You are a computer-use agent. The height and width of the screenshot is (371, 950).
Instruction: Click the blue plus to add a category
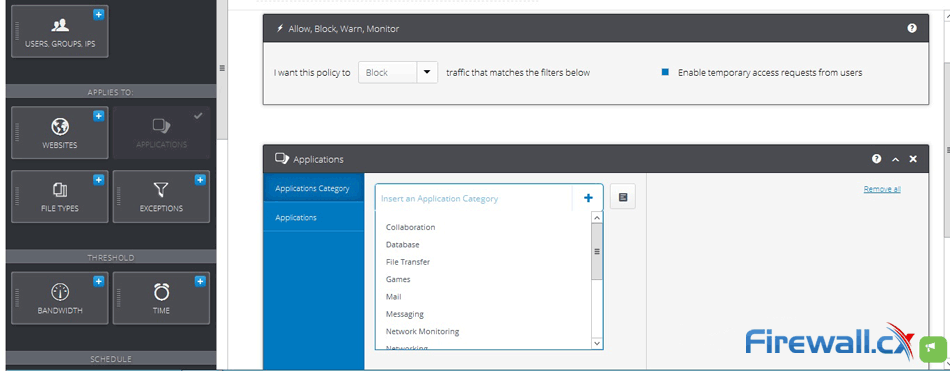(588, 198)
